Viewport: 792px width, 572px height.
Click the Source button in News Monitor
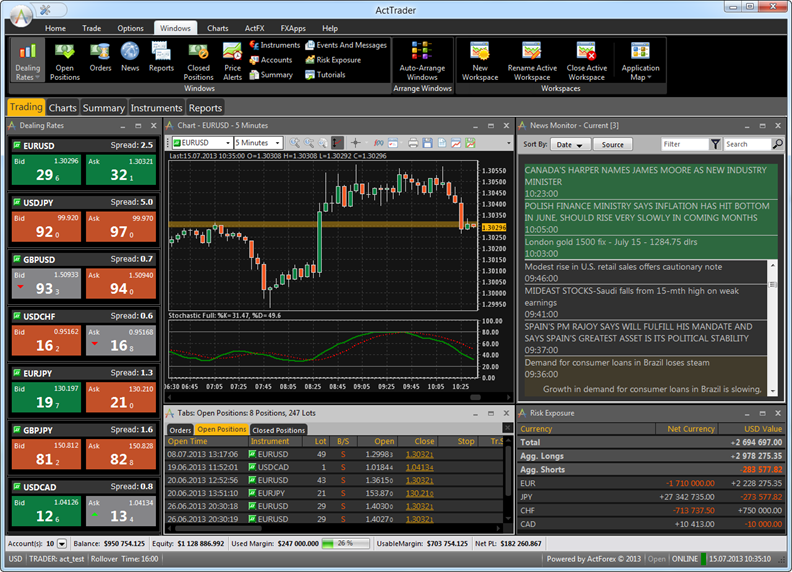coord(613,144)
